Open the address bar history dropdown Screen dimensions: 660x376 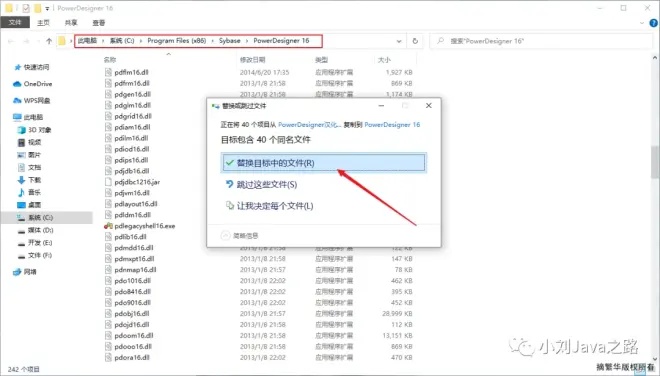click(x=399, y=41)
